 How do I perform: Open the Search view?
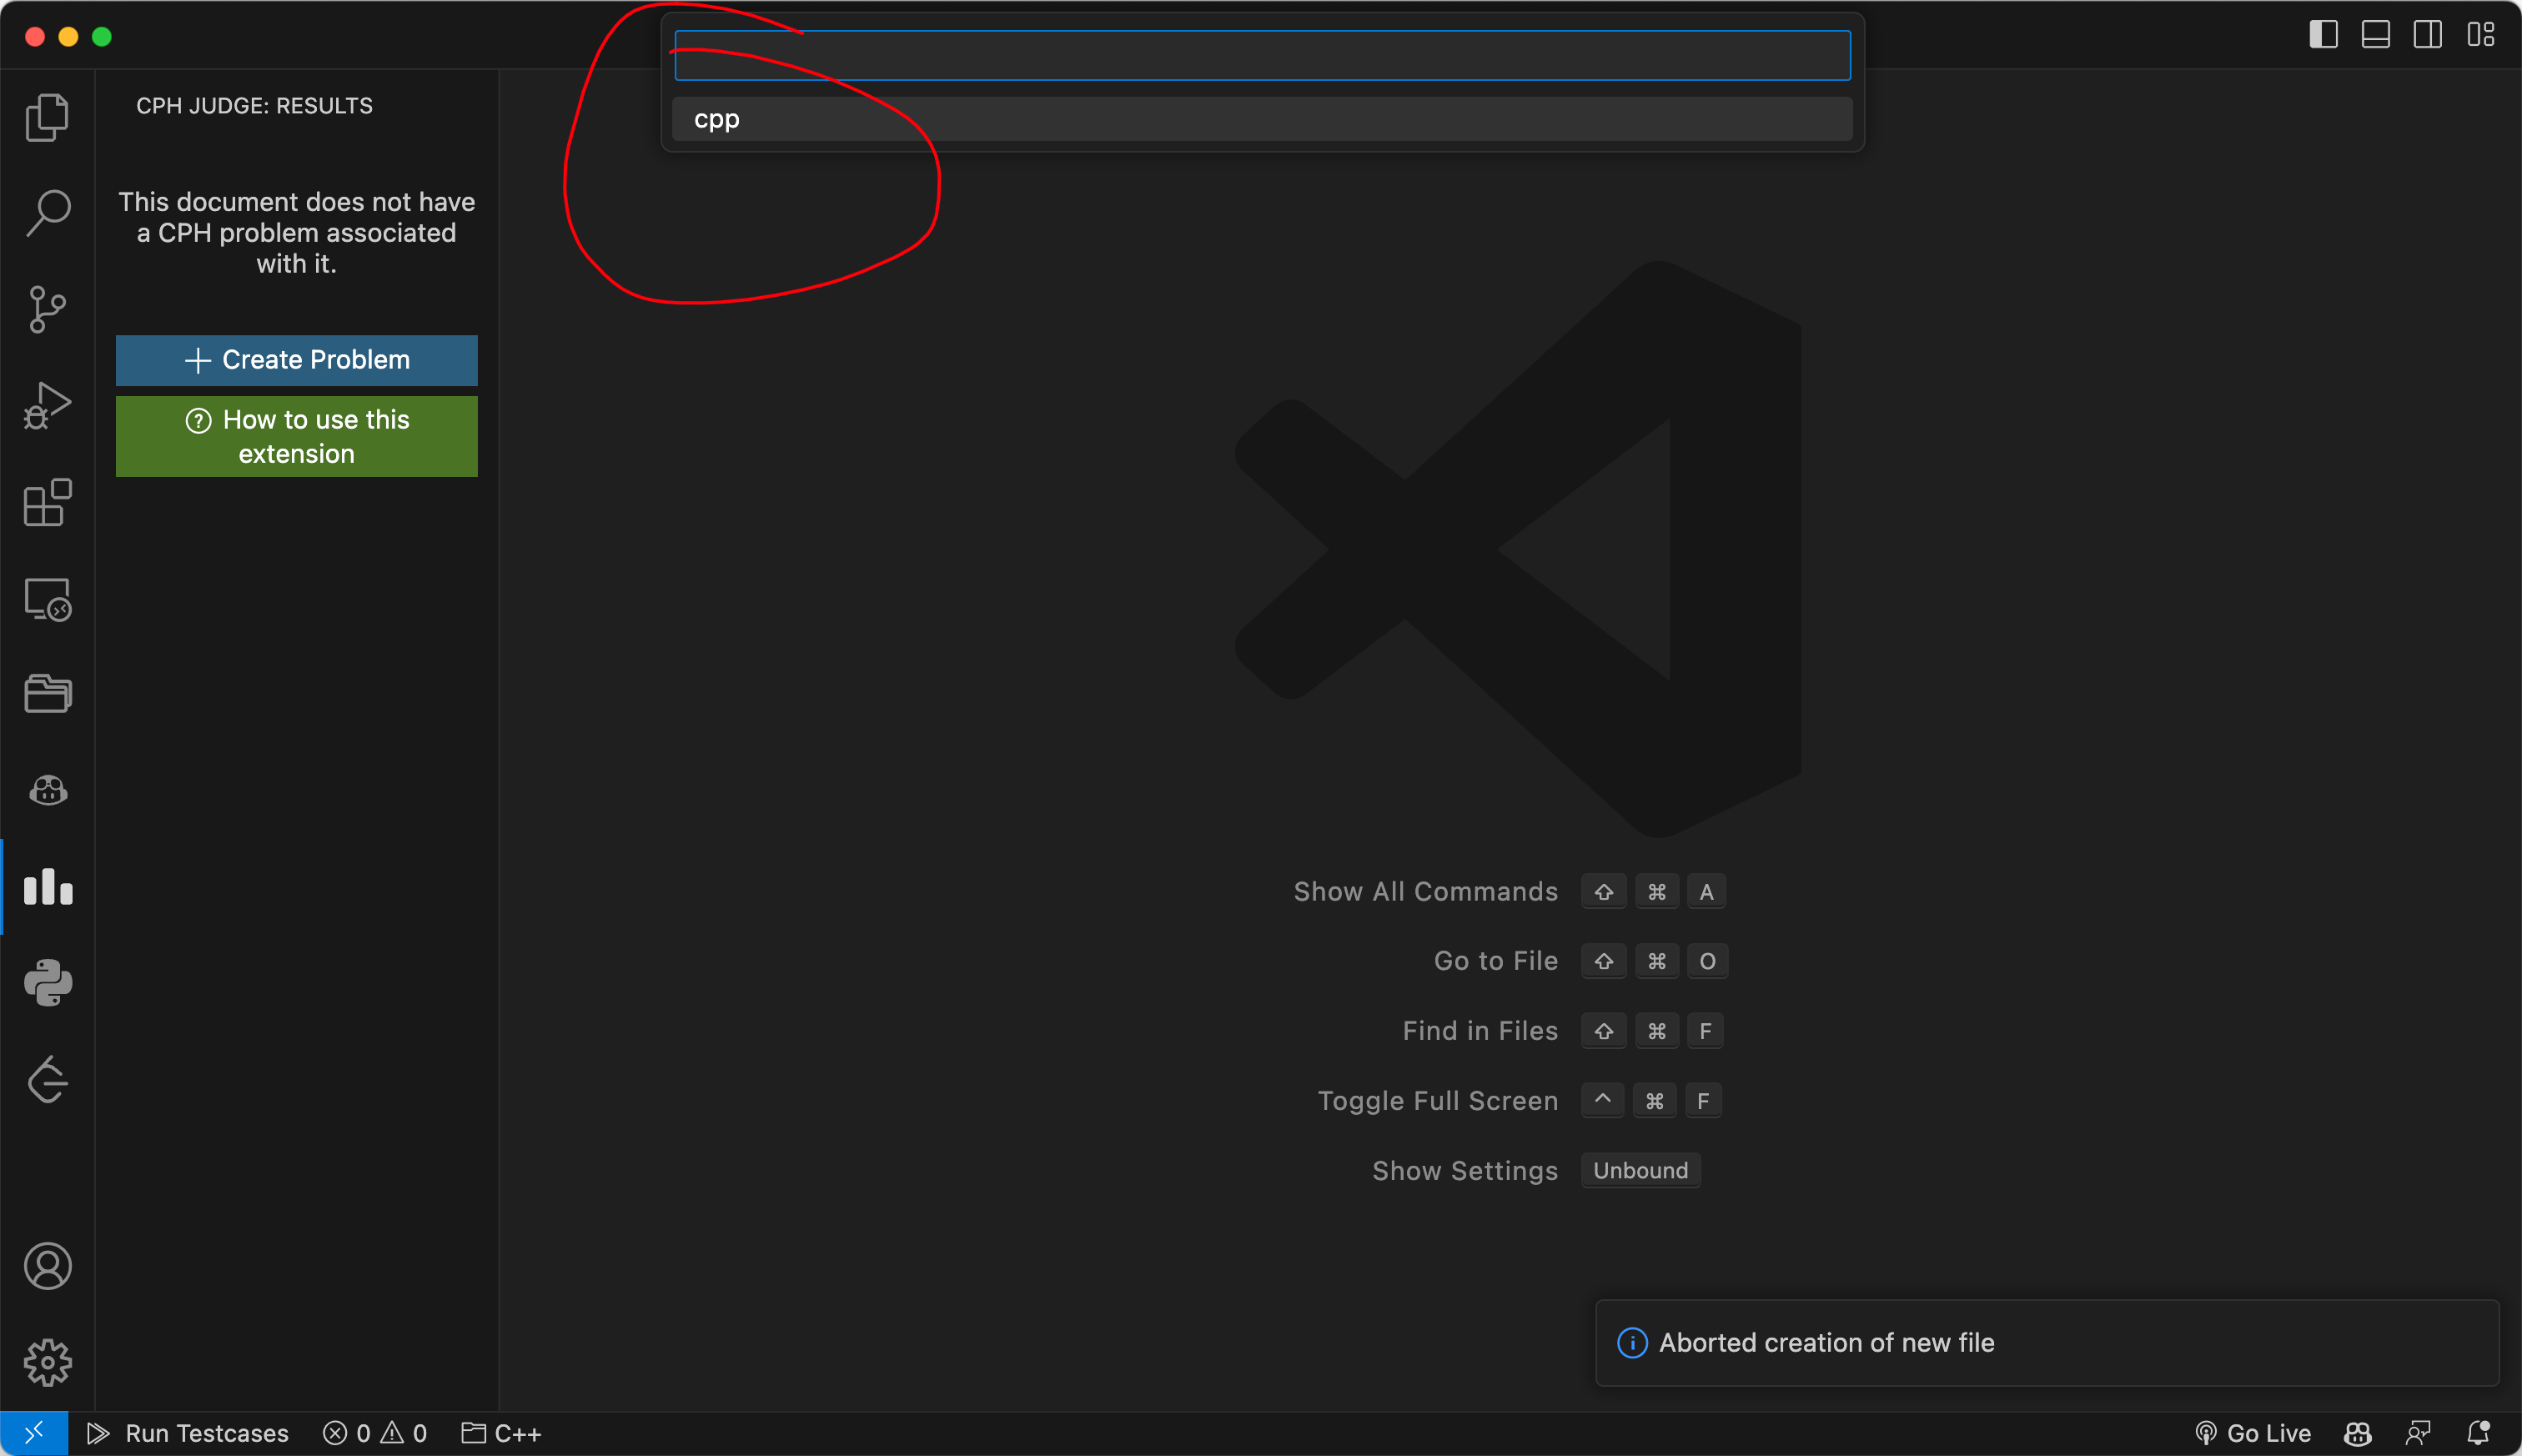coord(47,213)
